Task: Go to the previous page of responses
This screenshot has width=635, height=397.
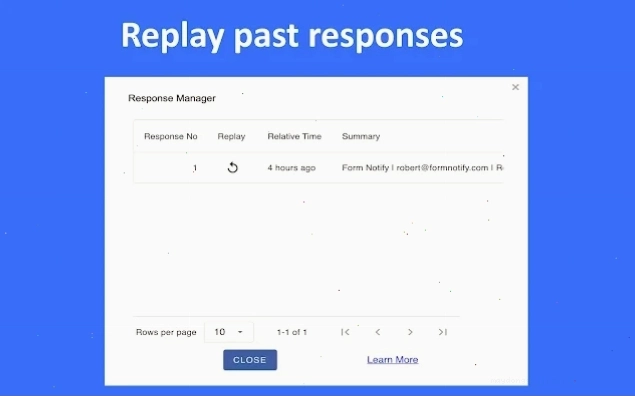Action: [378, 332]
